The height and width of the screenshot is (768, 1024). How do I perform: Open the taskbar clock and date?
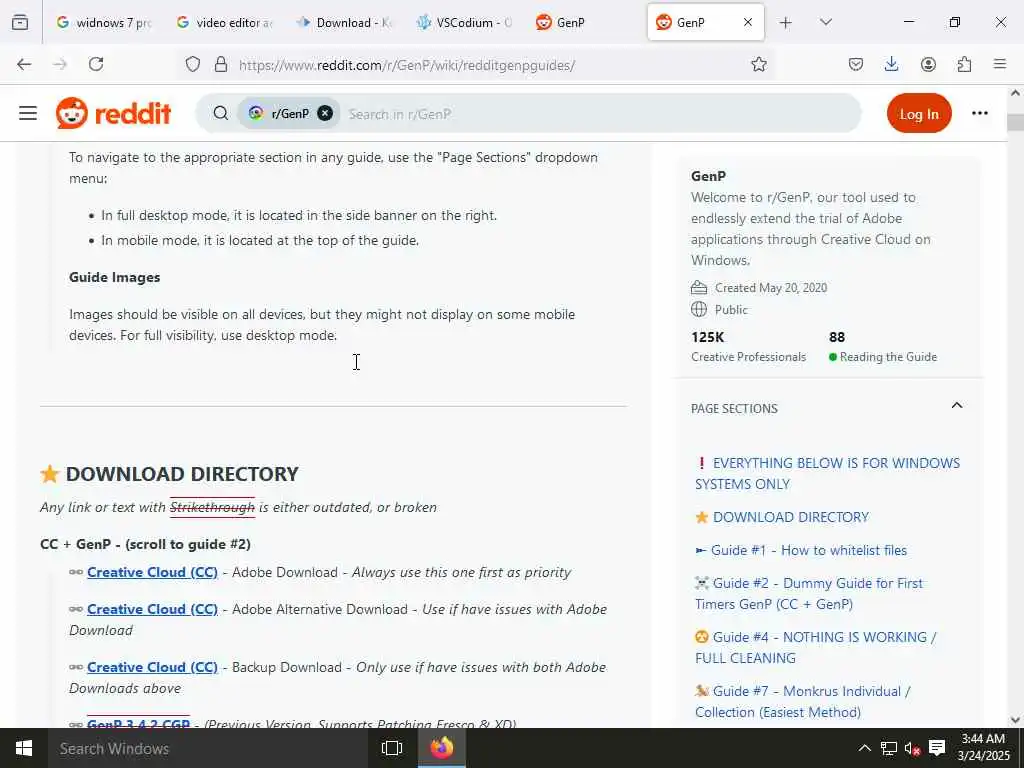[x=984, y=748]
